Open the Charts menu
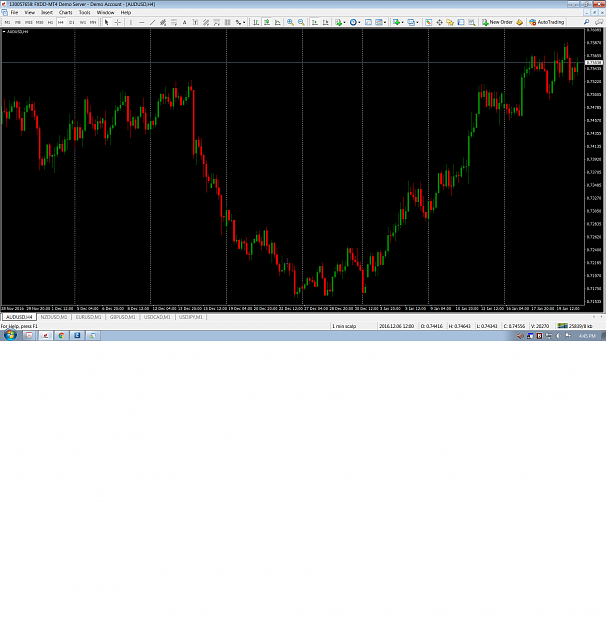606x625 pixels. [65, 12]
